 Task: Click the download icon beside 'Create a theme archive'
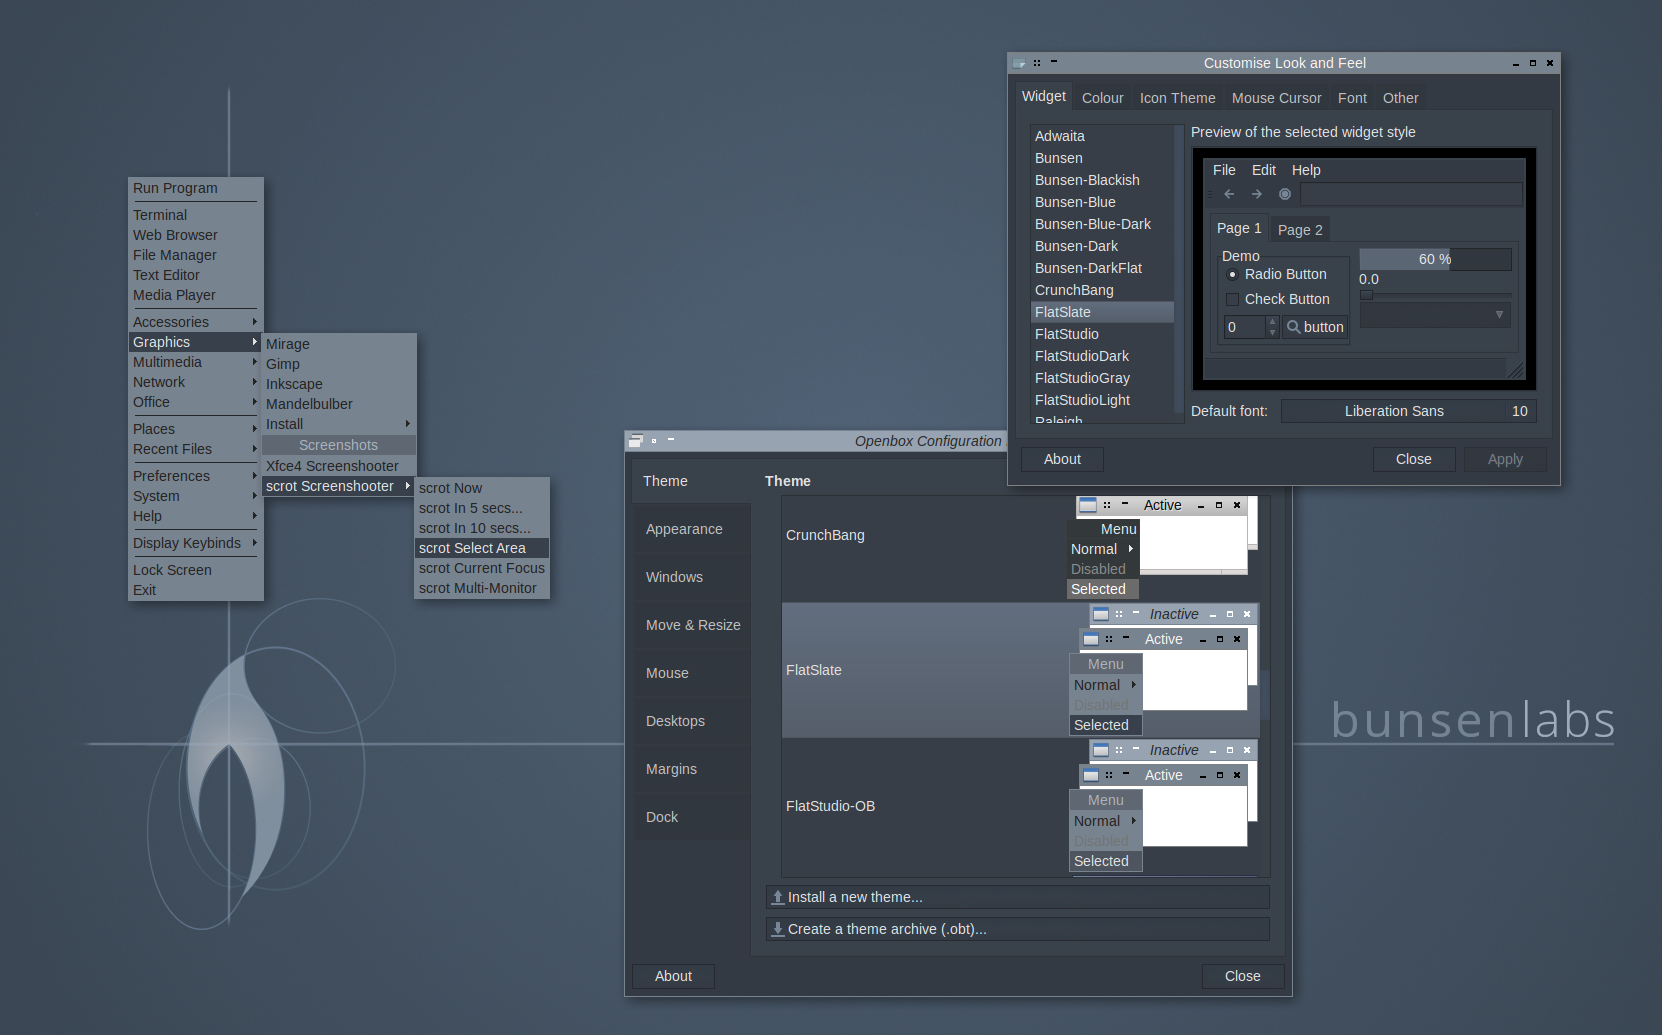point(779,929)
